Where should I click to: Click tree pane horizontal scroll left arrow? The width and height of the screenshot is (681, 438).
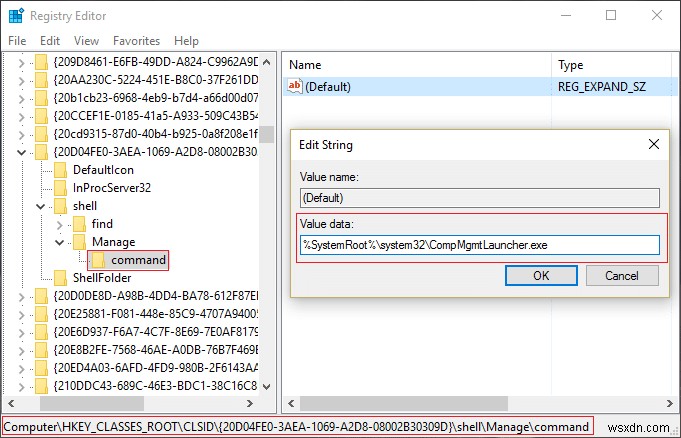(x=11, y=404)
